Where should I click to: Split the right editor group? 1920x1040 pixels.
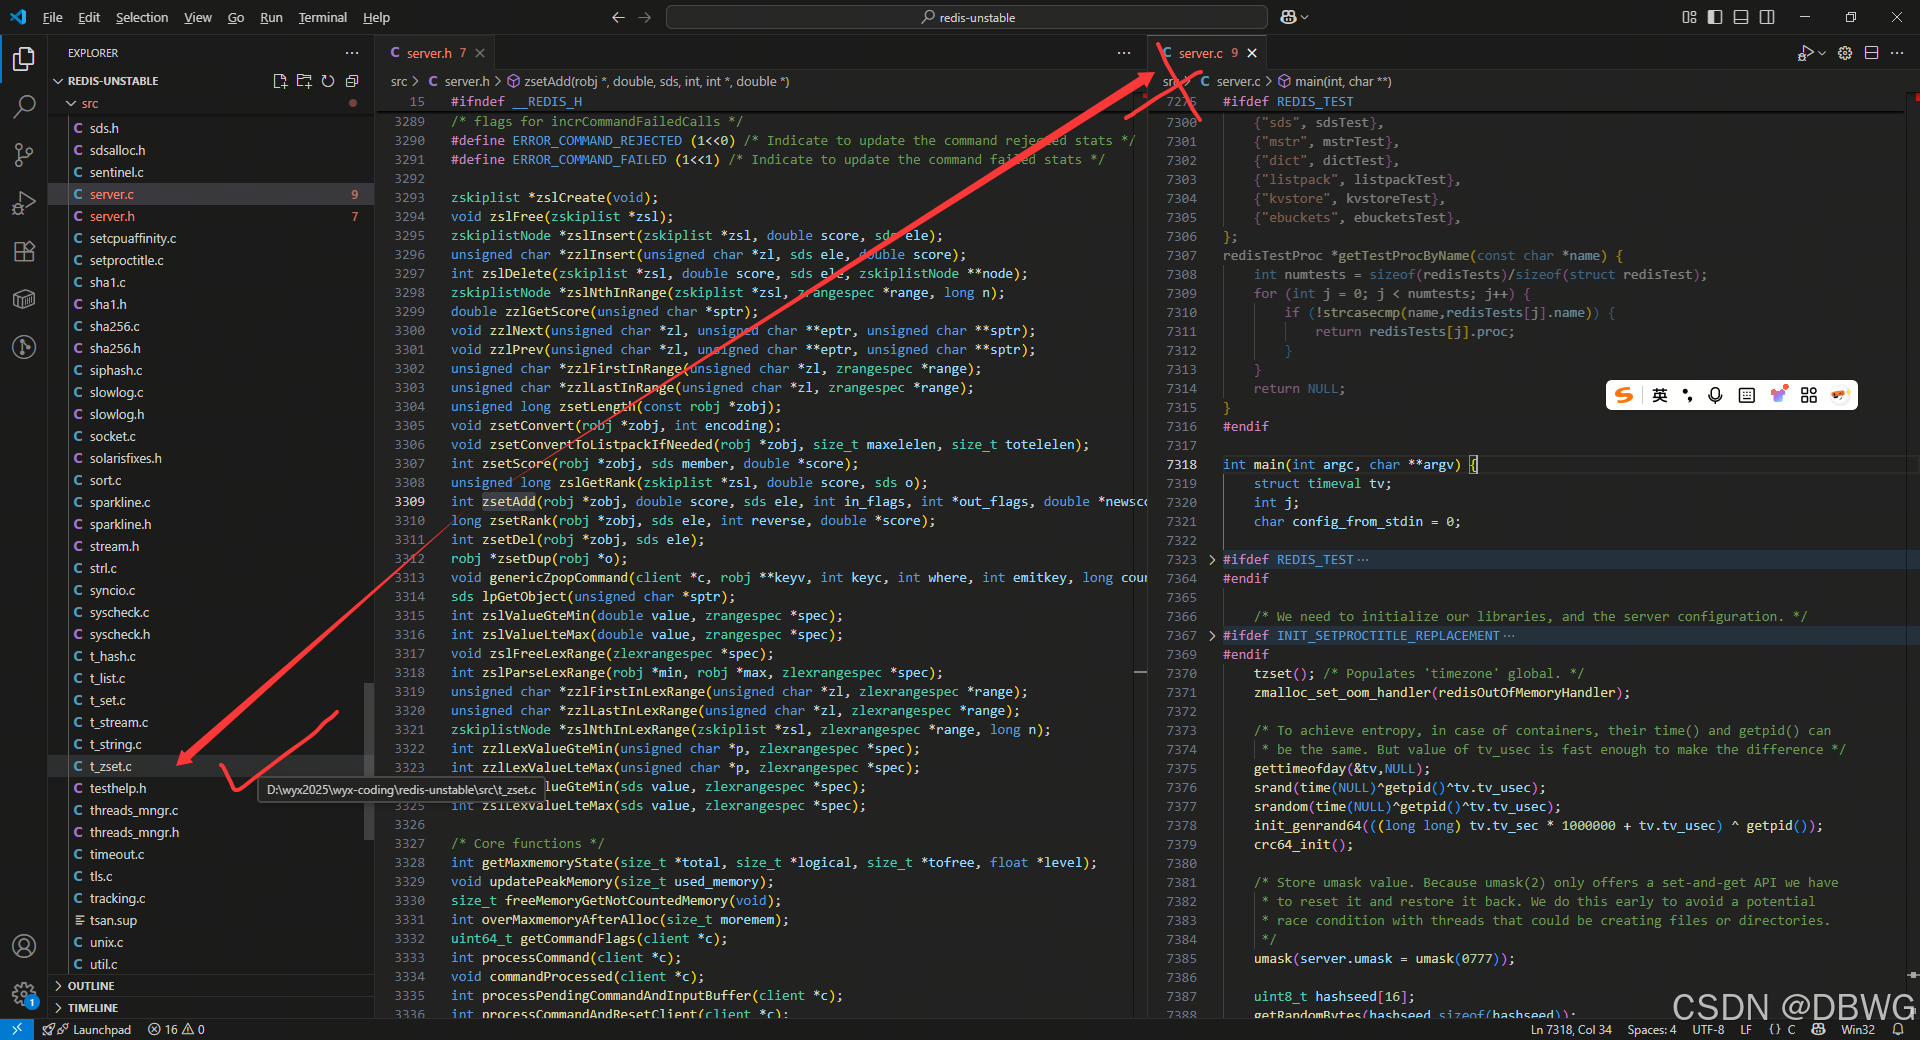[x=1871, y=53]
